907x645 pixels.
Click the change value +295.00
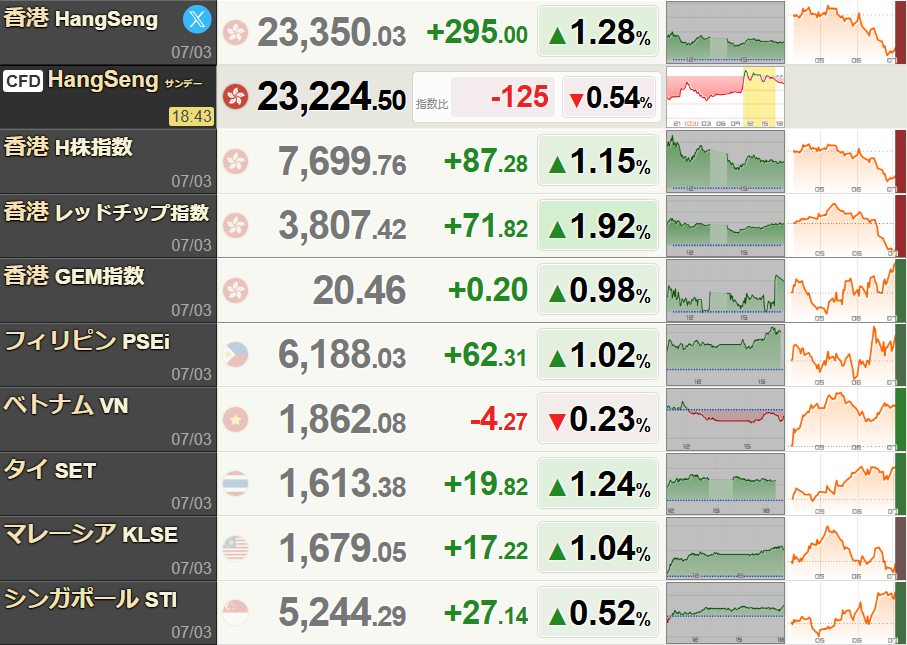(x=477, y=32)
